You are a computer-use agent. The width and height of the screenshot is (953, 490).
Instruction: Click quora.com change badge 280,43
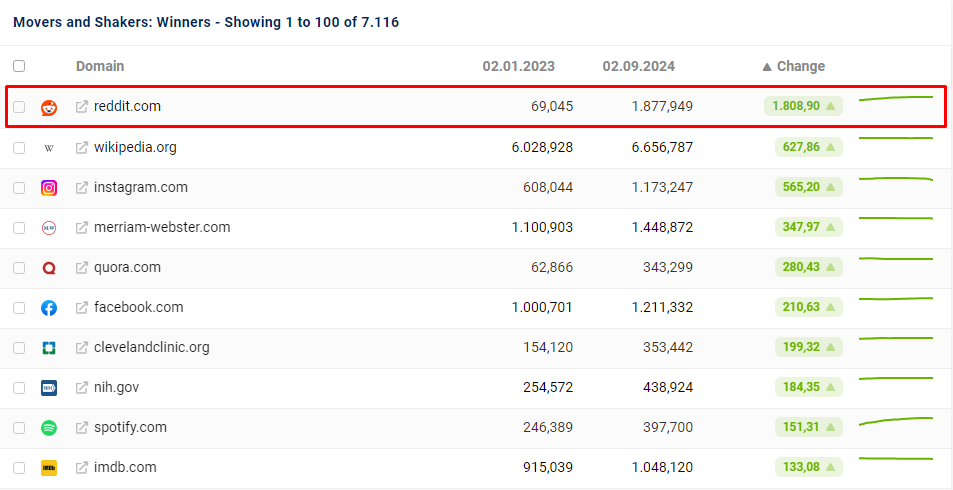pos(809,267)
